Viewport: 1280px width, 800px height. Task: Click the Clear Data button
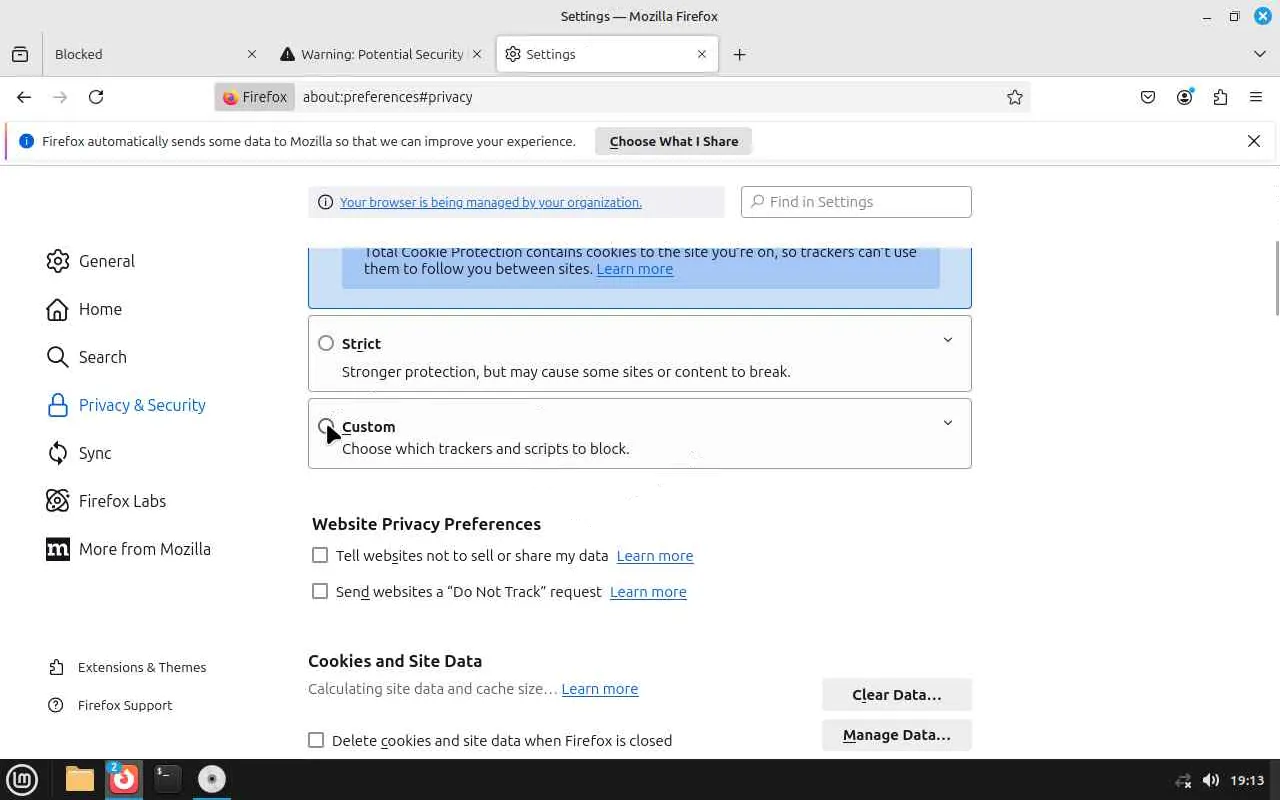896,695
